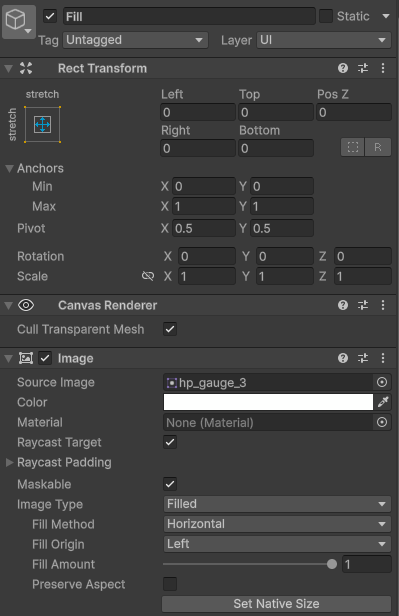
Task: Disable the Image component checkbox
Action: pos(45,358)
